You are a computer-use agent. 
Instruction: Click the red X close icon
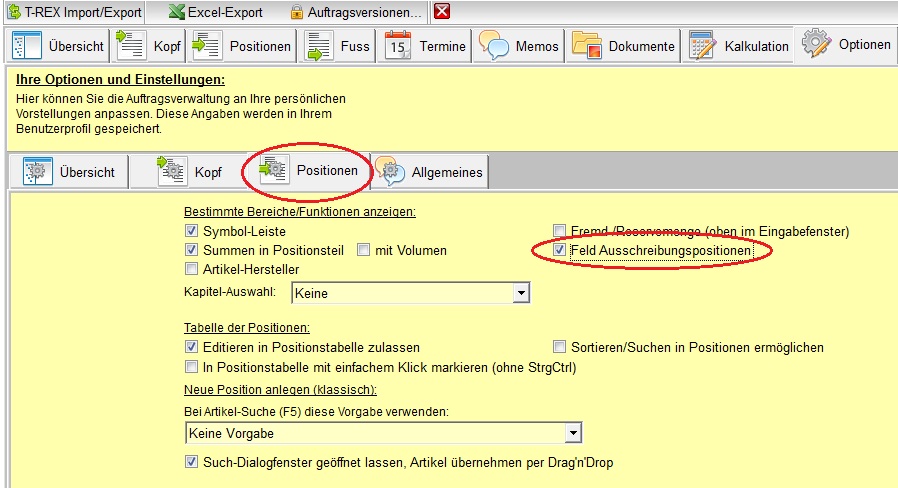pos(442,11)
